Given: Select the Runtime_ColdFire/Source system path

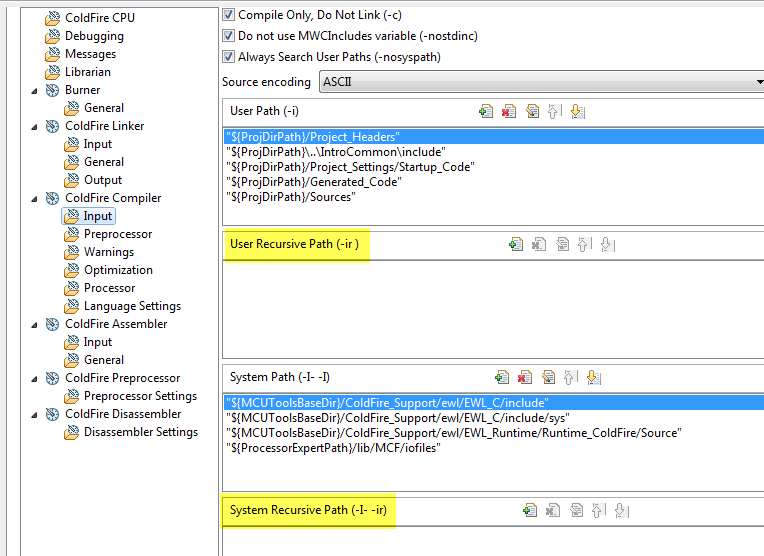Looking at the screenshot, I should pyautogui.click(x=494, y=433).
